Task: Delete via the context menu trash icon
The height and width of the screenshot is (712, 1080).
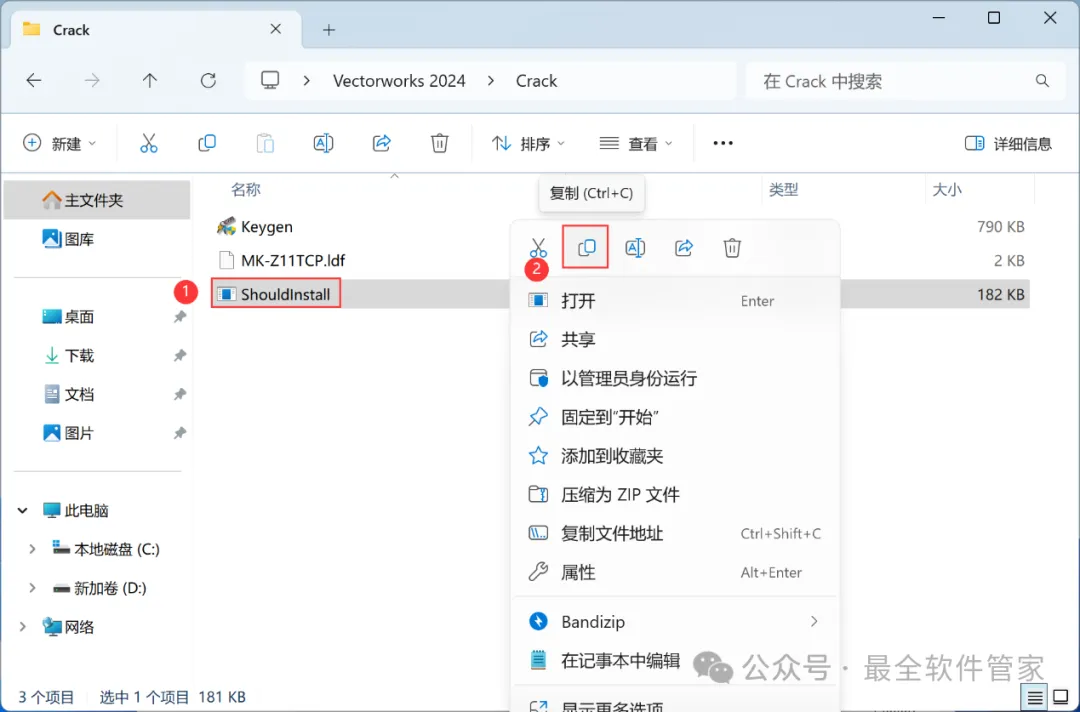Action: pyautogui.click(x=732, y=247)
